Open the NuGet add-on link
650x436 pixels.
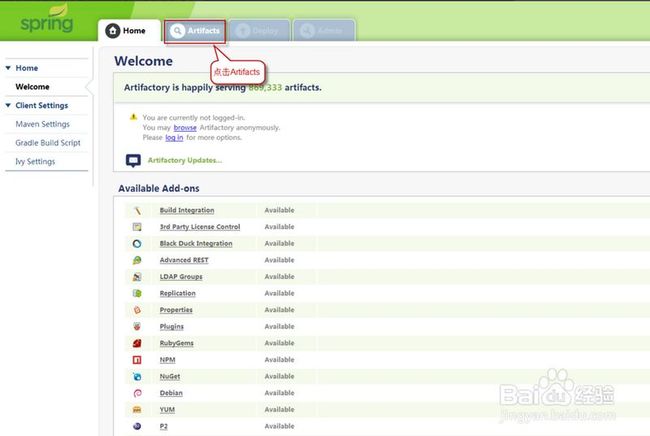[170, 376]
